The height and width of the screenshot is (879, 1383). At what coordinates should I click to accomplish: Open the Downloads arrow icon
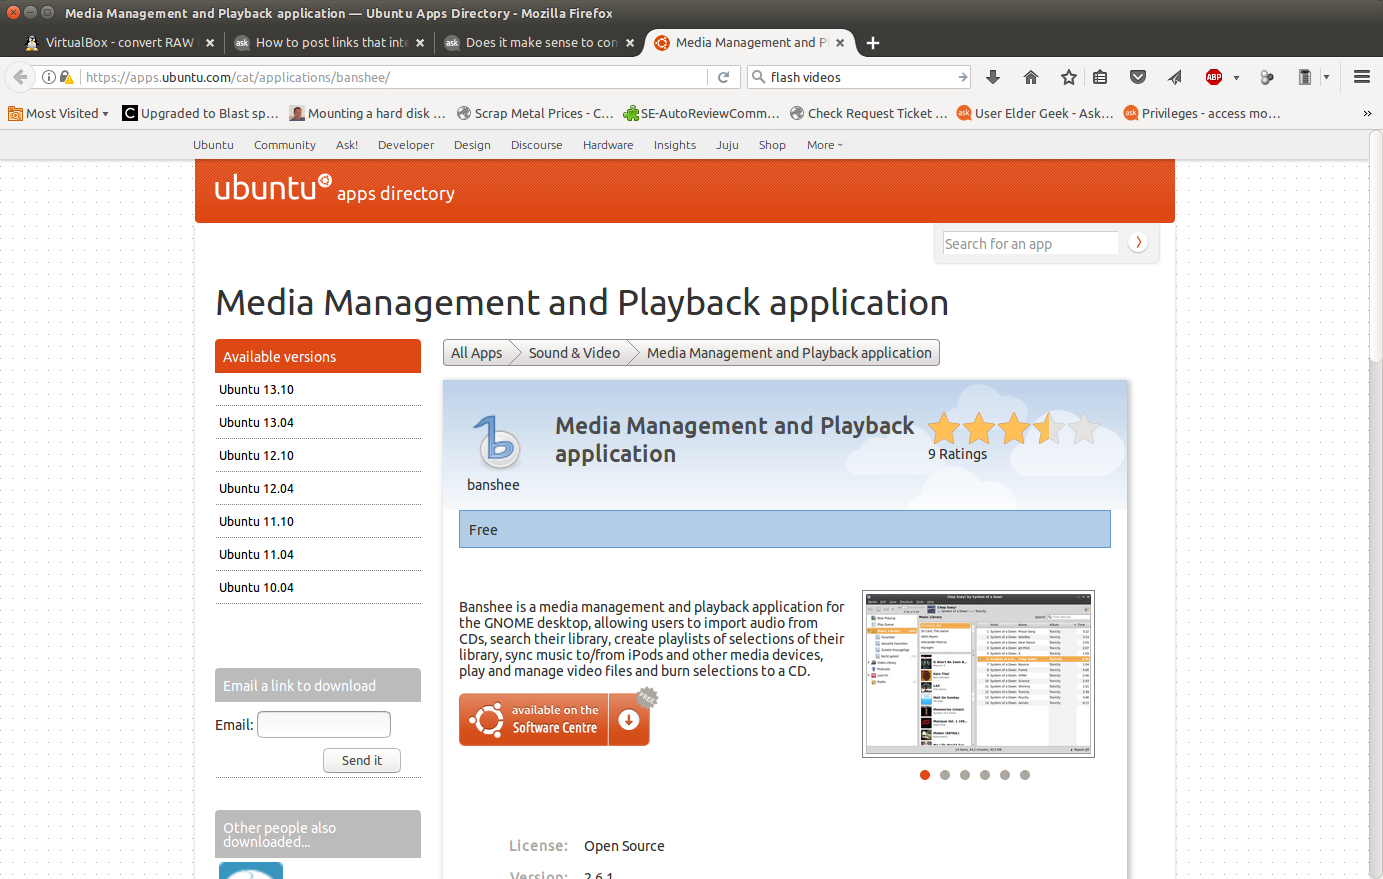coord(993,77)
